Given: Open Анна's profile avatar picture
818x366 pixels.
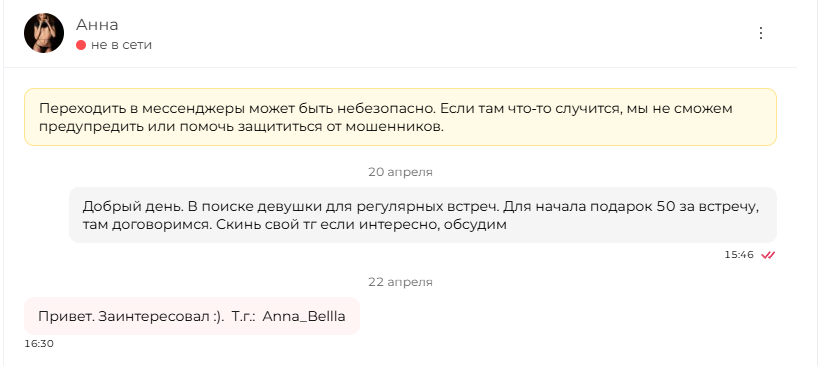Looking at the screenshot, I should 44,33.
